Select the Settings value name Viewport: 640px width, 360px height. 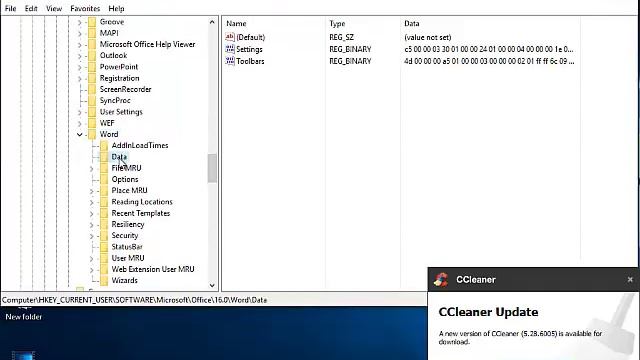pyautogui.click(x=249, y=49)
